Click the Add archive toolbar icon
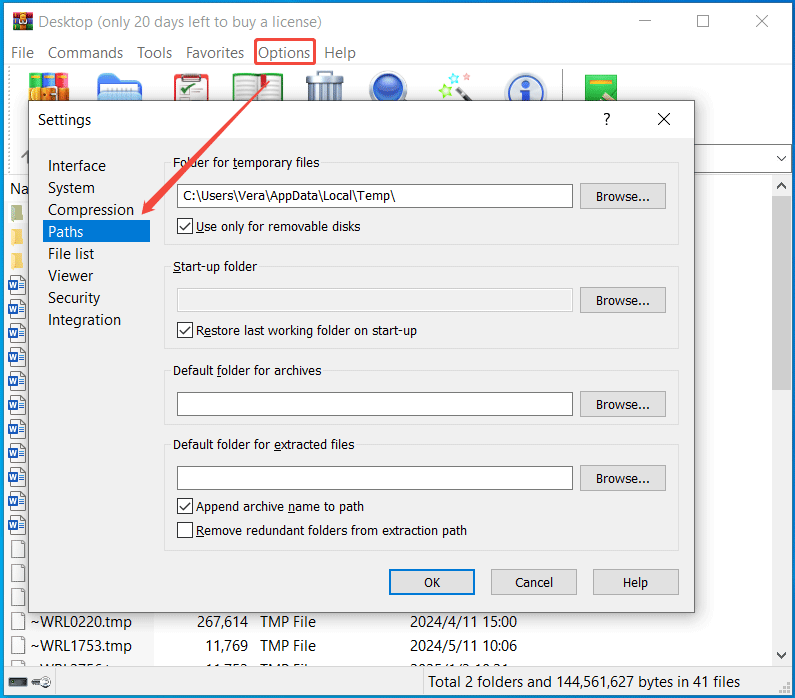 tap(49, 86)
